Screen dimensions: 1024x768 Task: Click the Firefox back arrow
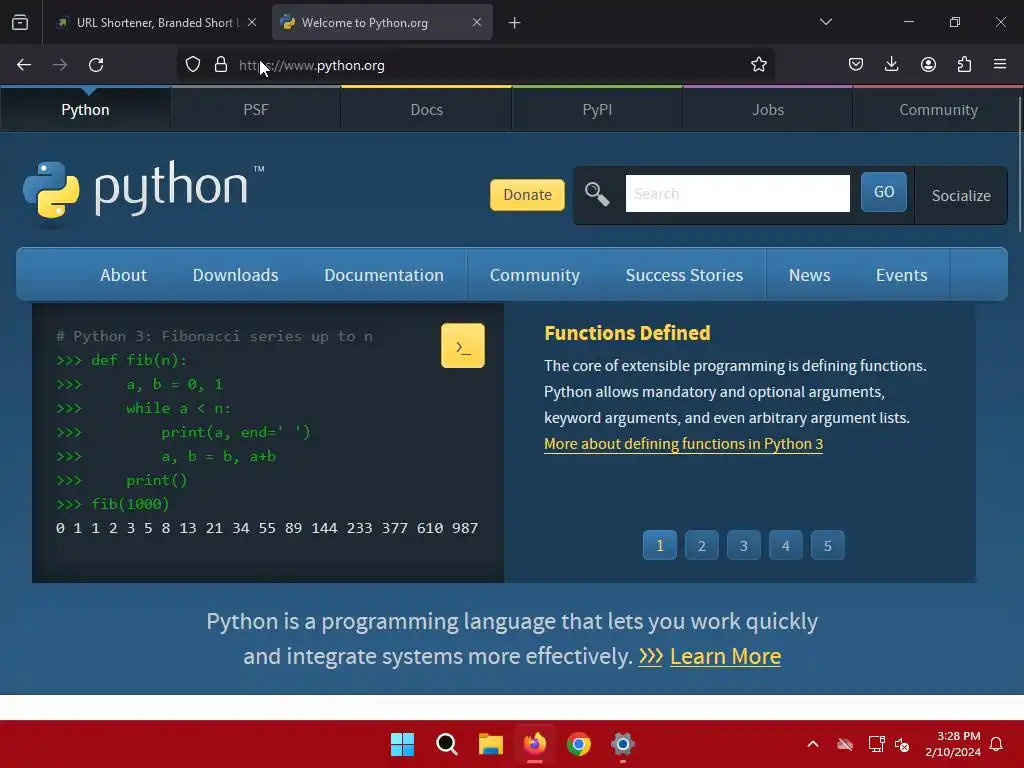(24, 65)
